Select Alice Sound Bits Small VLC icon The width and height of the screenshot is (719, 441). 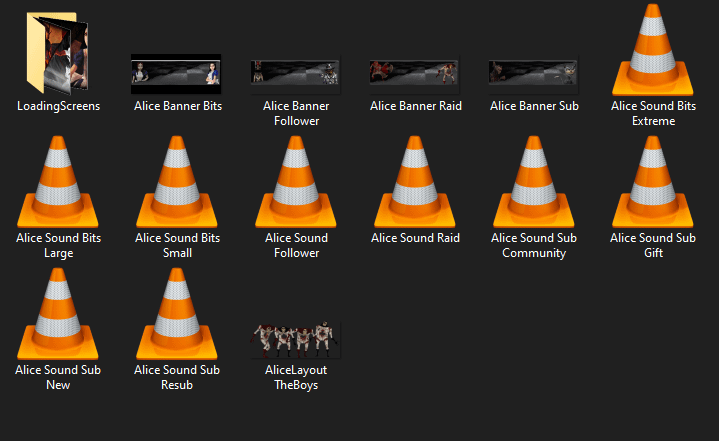(177, 182)
